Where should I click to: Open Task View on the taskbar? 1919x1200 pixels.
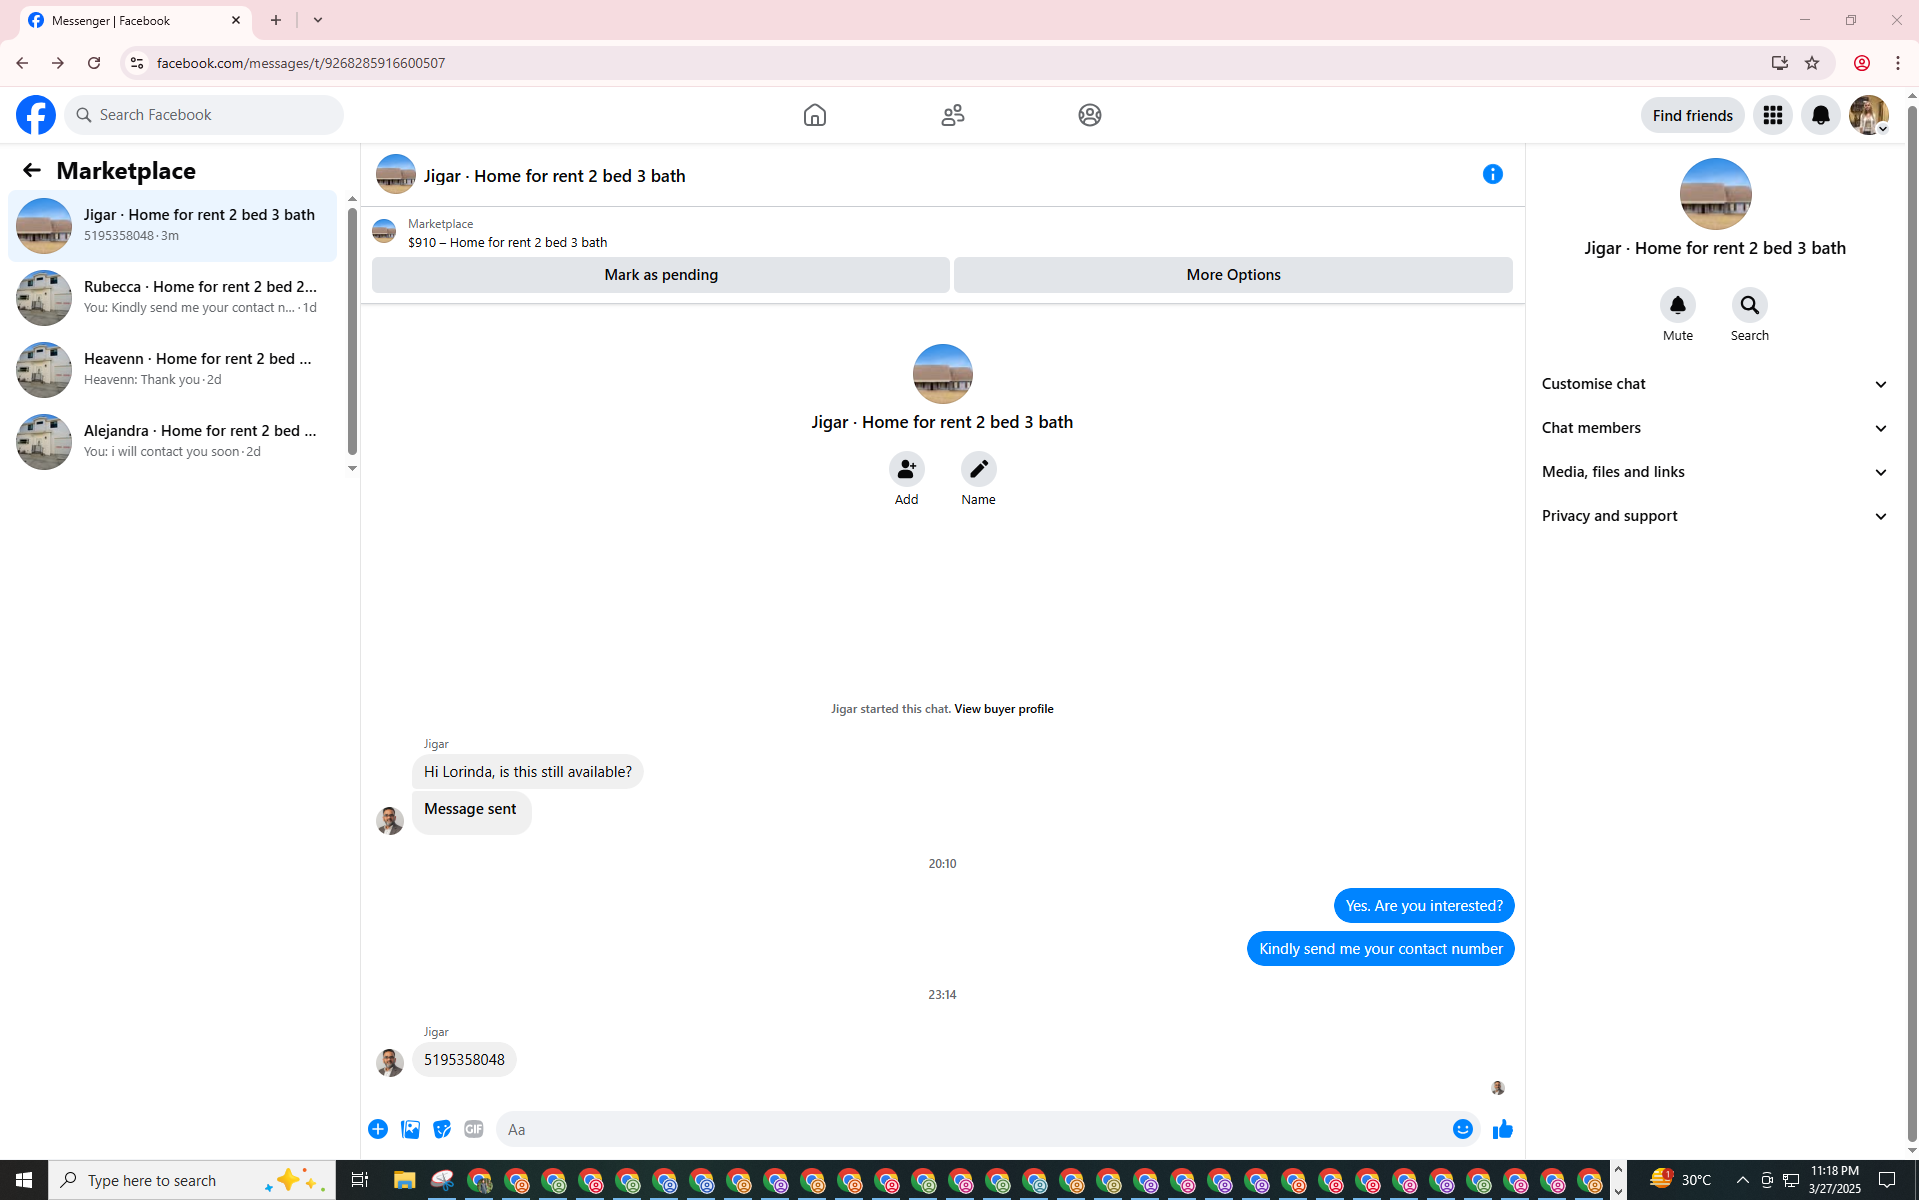359,1180
